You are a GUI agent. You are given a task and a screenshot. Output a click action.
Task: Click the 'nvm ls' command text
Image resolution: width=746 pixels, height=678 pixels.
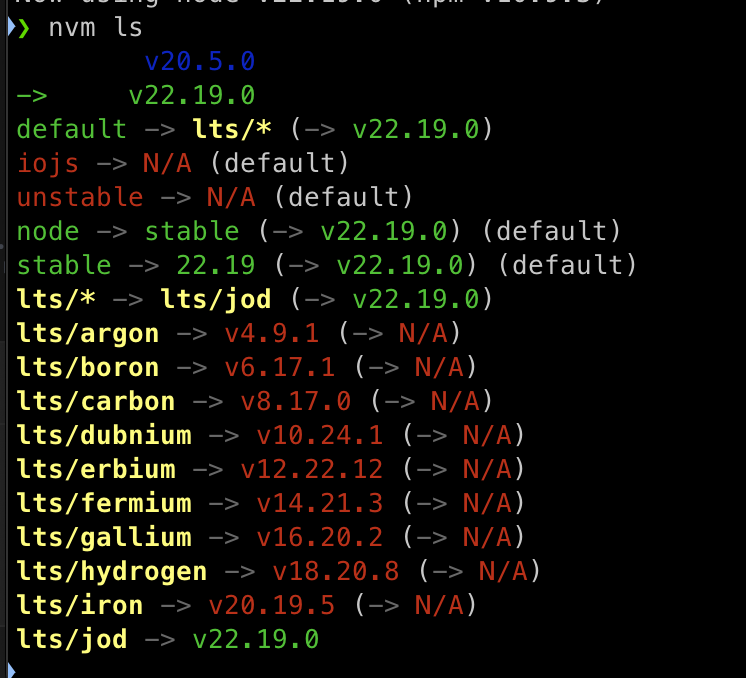tap(96, 27)
